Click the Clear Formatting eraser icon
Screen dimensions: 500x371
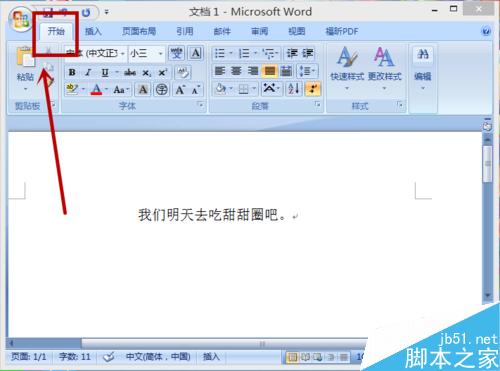click(183, 72)
